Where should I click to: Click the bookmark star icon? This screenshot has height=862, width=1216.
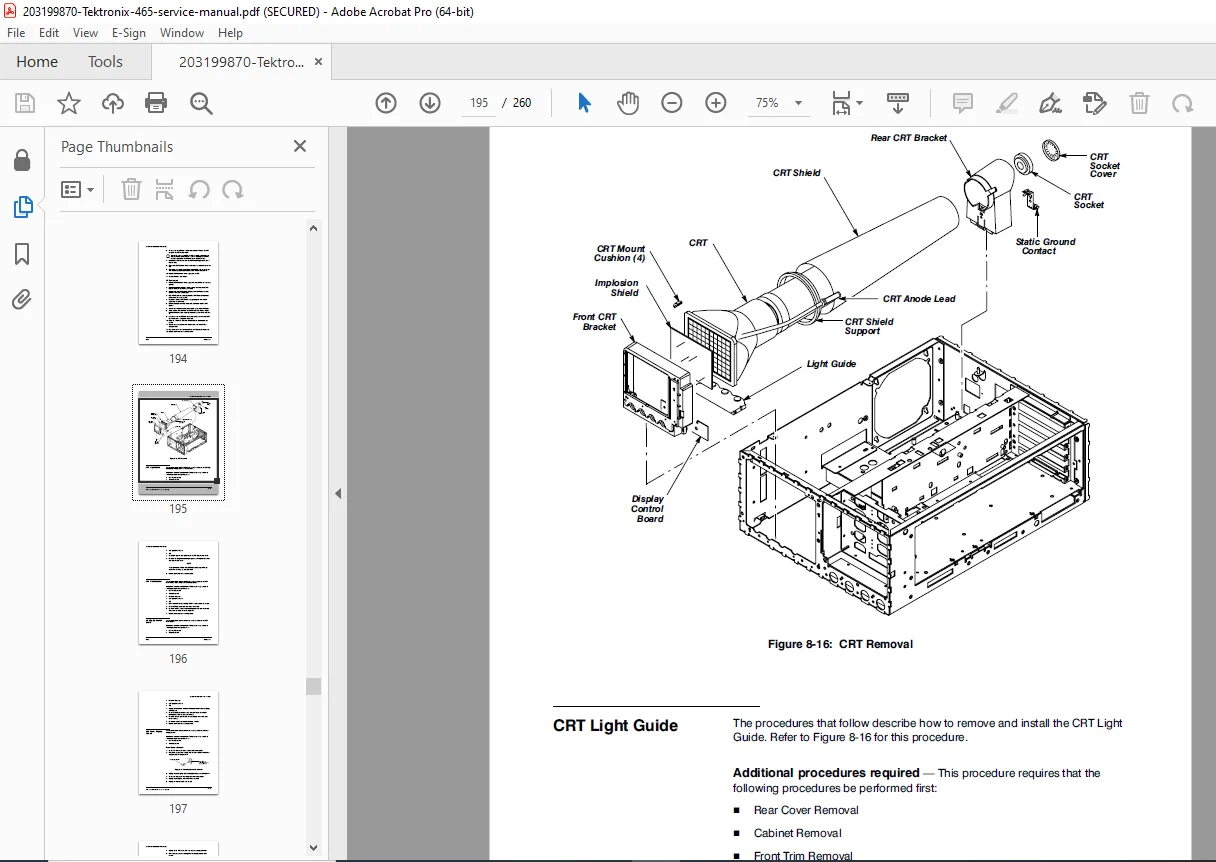pyautogui.click(x=68, y=103)
